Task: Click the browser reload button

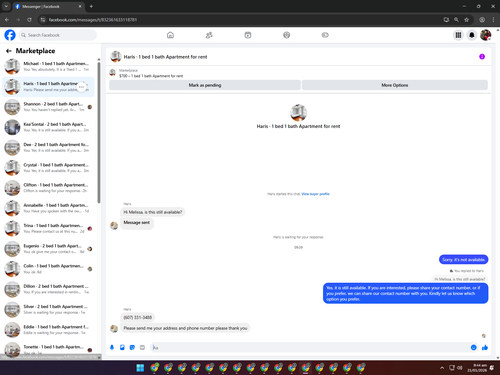Action: [29, 20]
